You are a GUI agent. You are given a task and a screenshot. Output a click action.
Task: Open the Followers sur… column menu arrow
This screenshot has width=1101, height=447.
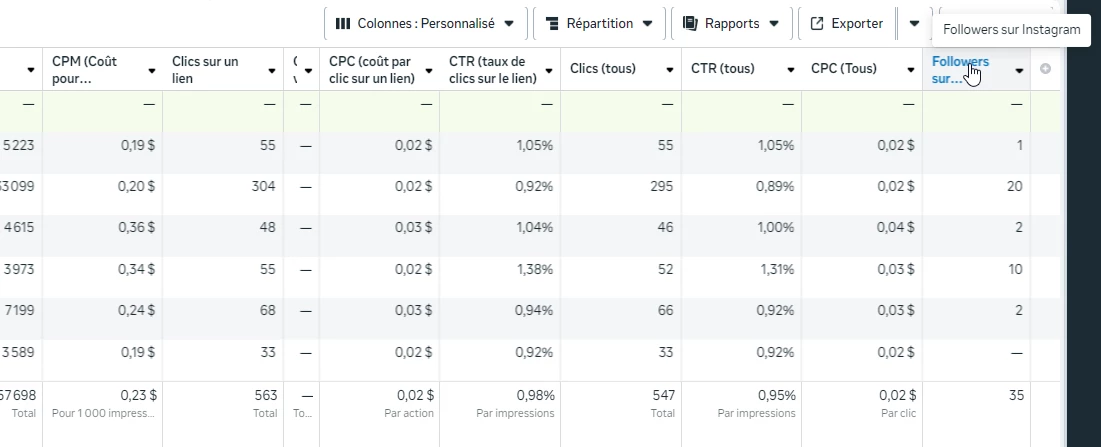click(1019, 70)
